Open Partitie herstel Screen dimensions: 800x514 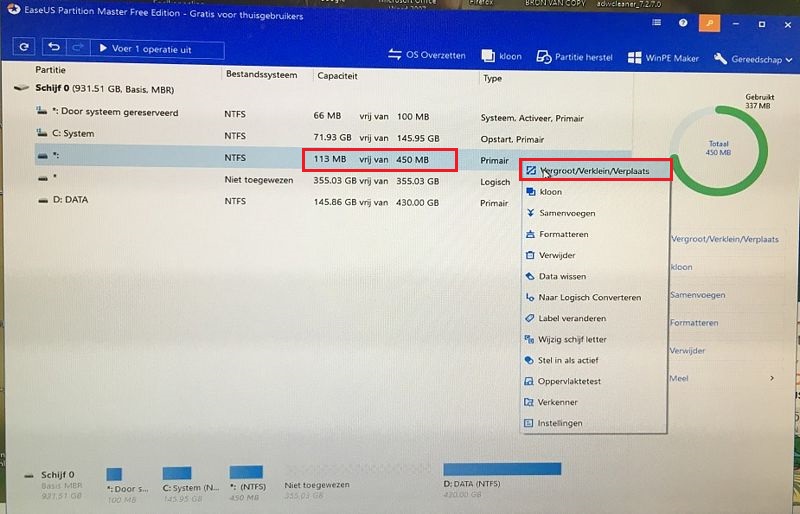(x=574, y=57)
